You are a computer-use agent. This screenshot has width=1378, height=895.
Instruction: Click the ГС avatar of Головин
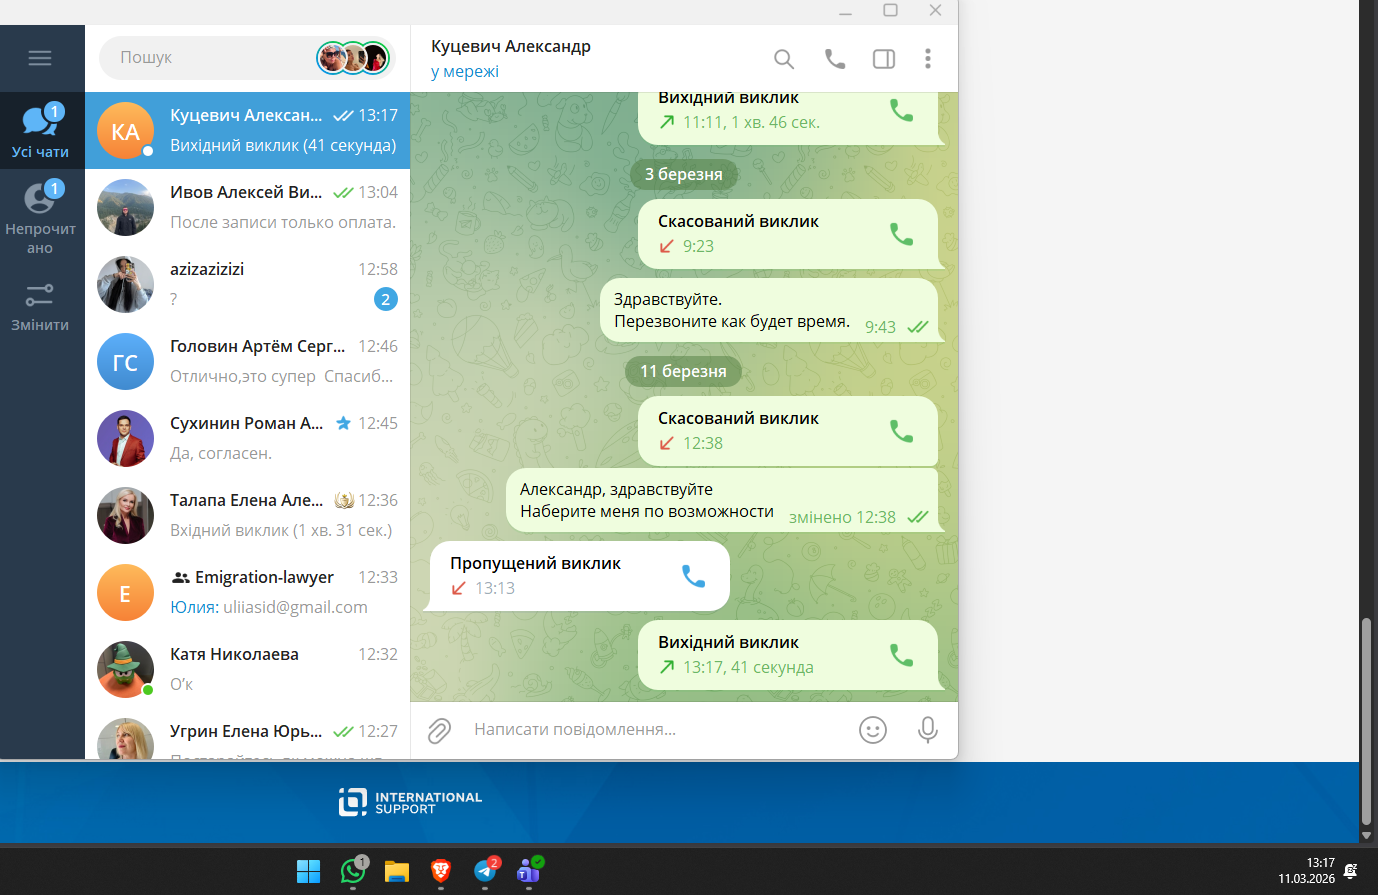coord(125,362)
